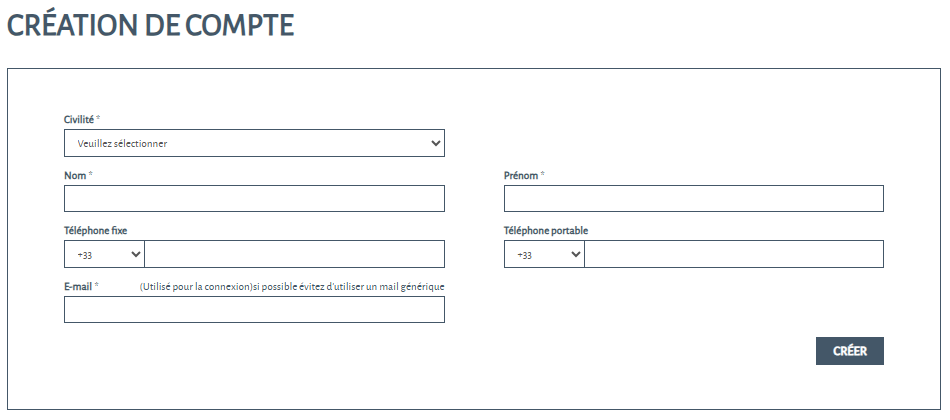
Task: Open the Civilité selection dropdown
Action: [x=254, y=143]
